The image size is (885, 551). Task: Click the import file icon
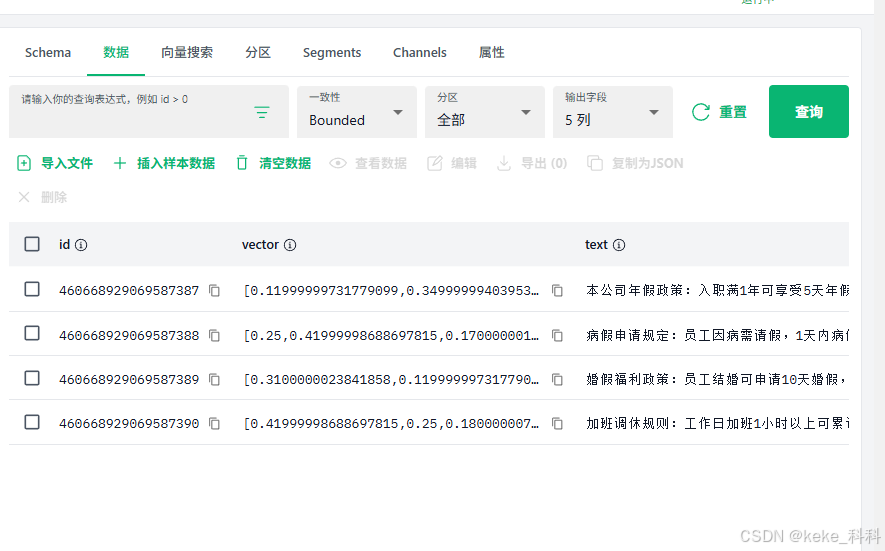(x=24, y=163)
